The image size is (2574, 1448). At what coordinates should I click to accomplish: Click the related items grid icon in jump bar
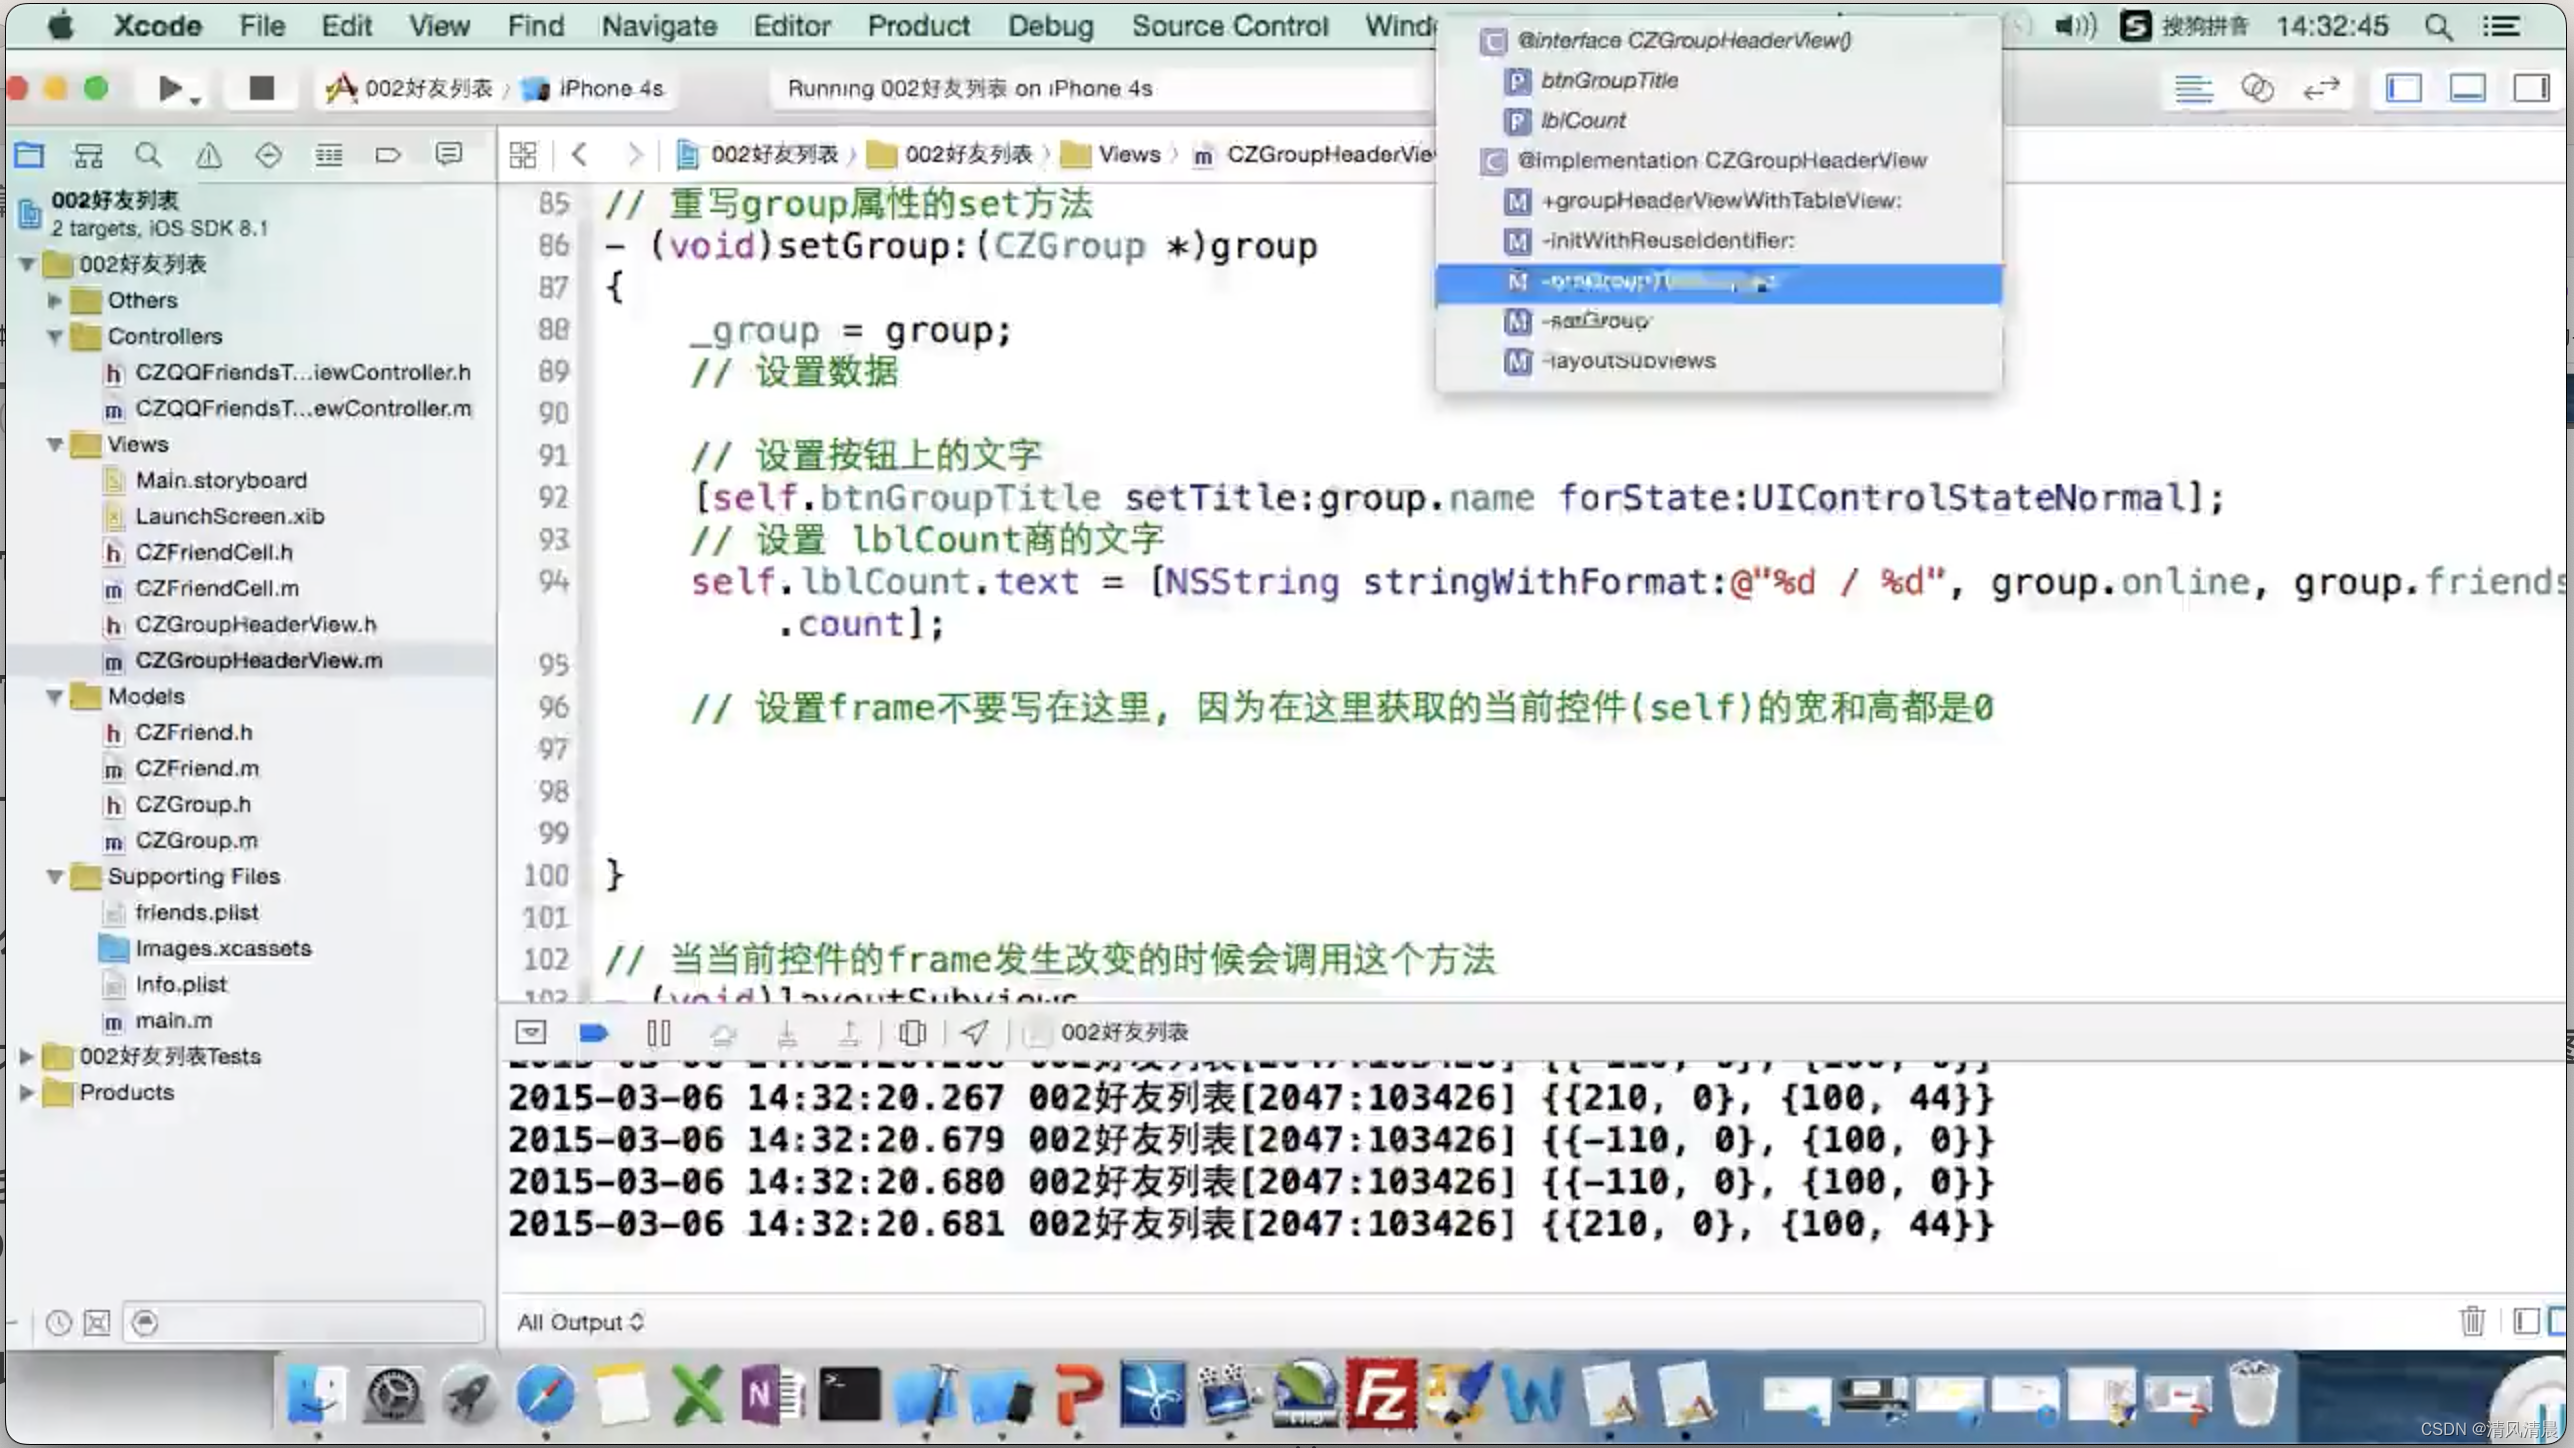point(523,155)
